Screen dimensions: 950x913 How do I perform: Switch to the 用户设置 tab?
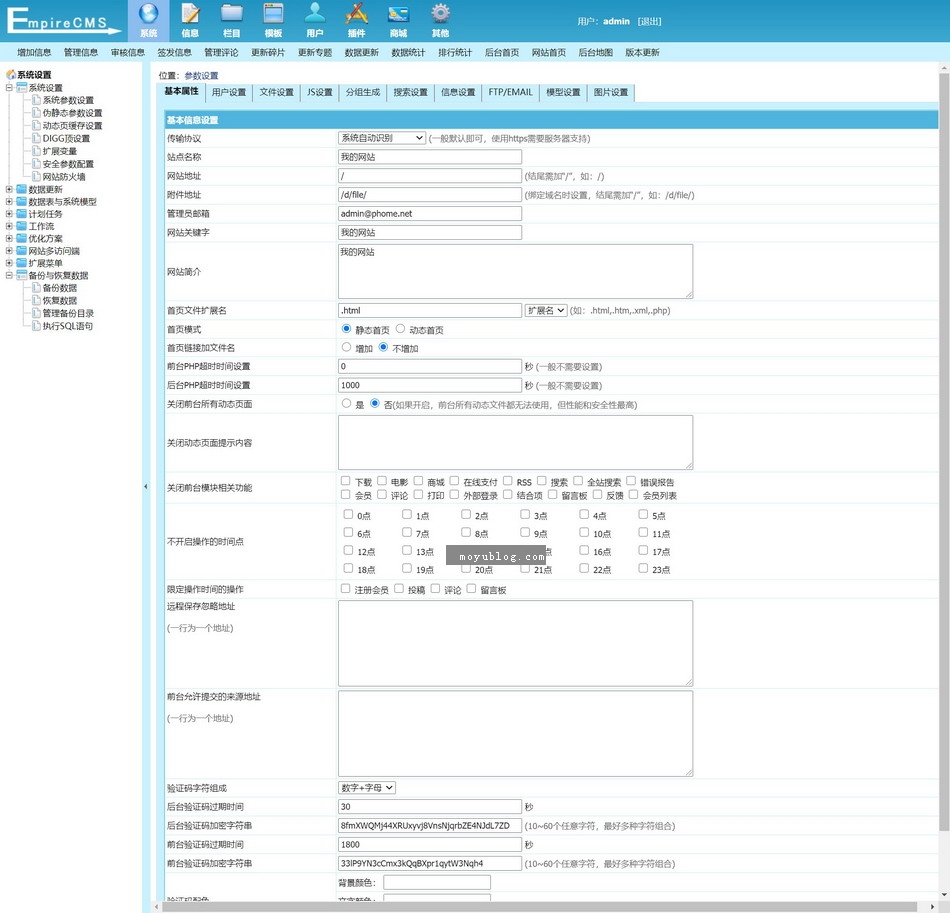[229, 92]
